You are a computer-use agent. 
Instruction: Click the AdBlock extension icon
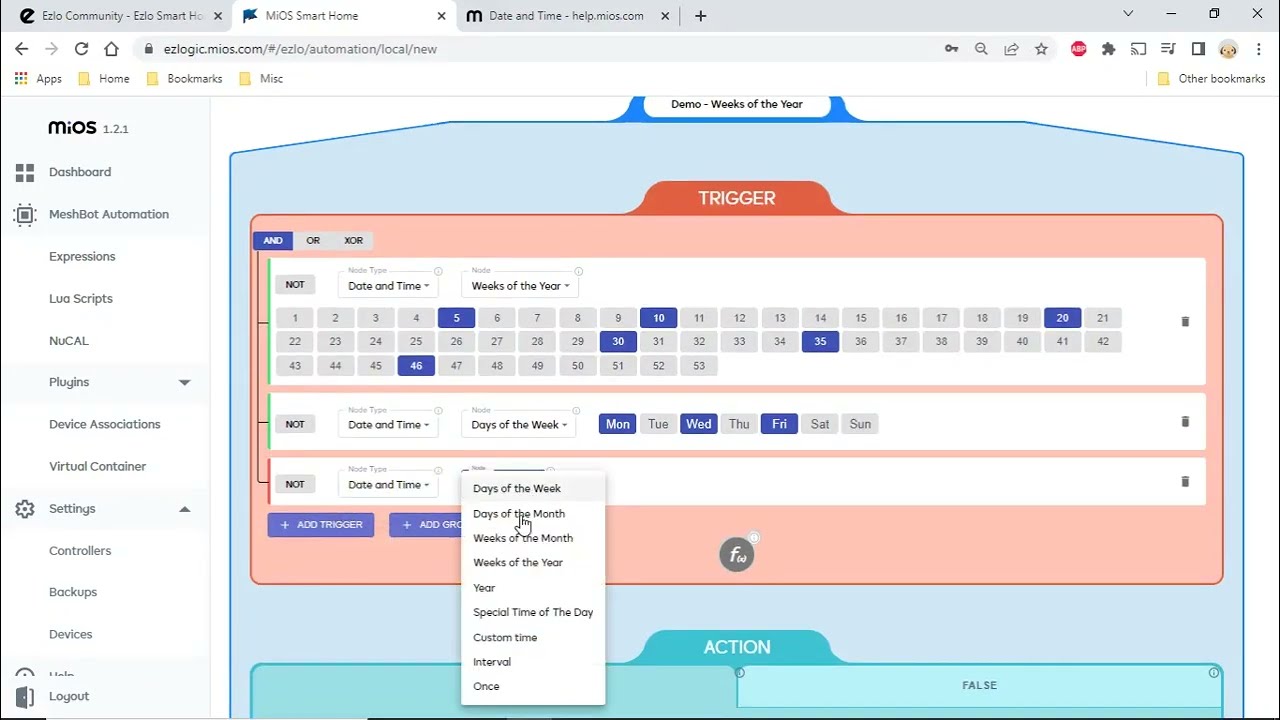pyautogui.click(x=1078, y=48)
